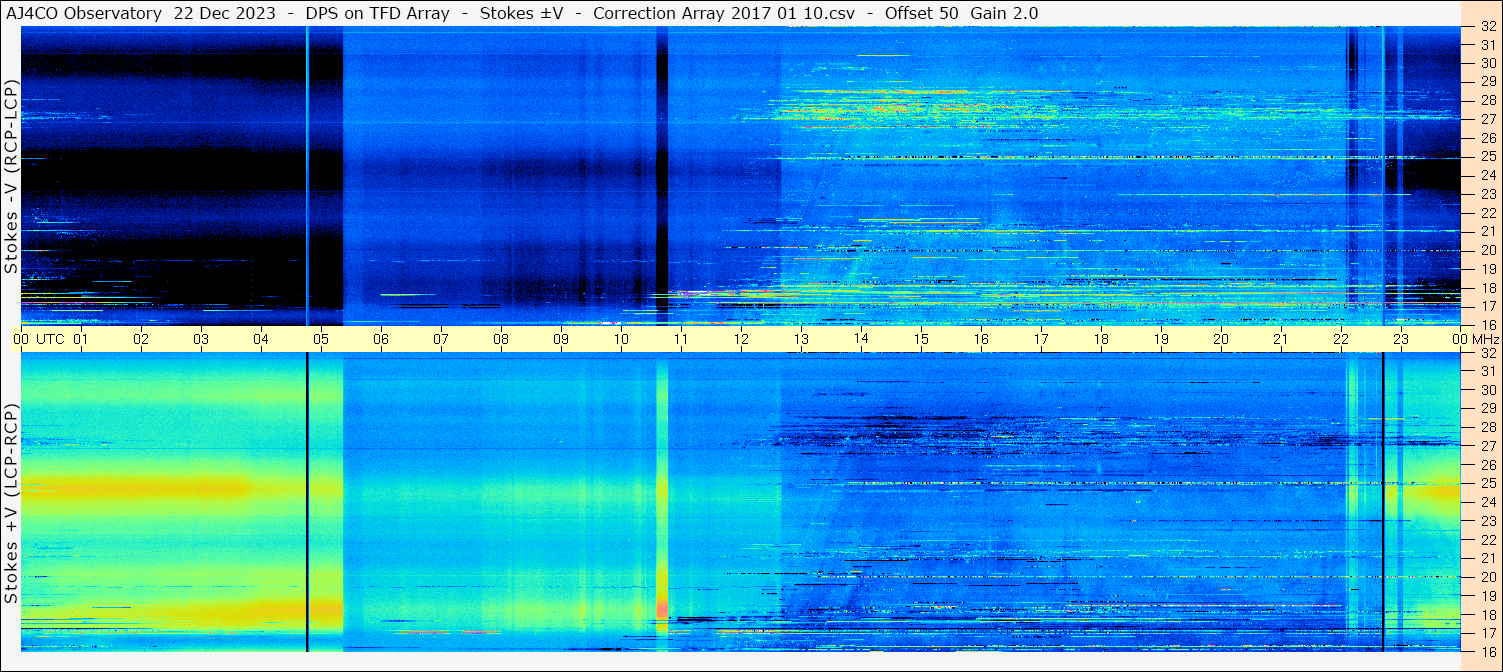
Task: Select the 06 hour time marker
Action: [x=381, y=339]
